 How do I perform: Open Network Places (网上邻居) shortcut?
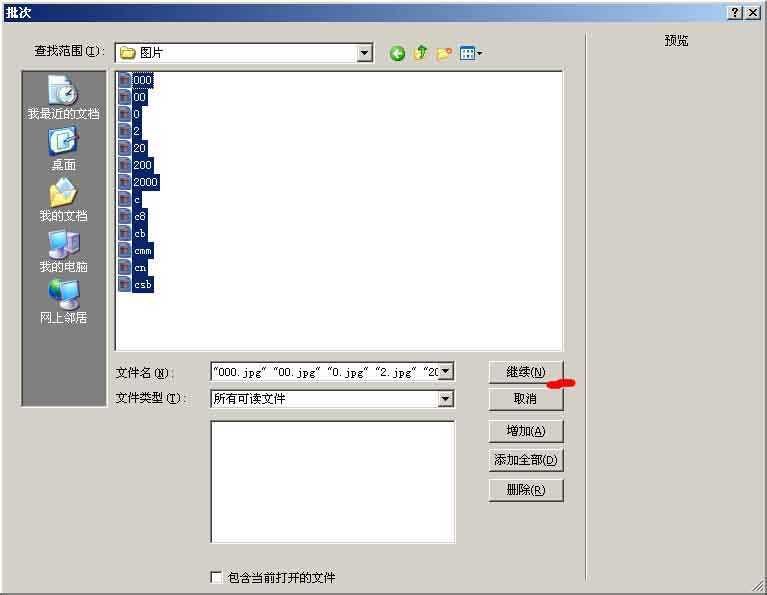(63, 302)
